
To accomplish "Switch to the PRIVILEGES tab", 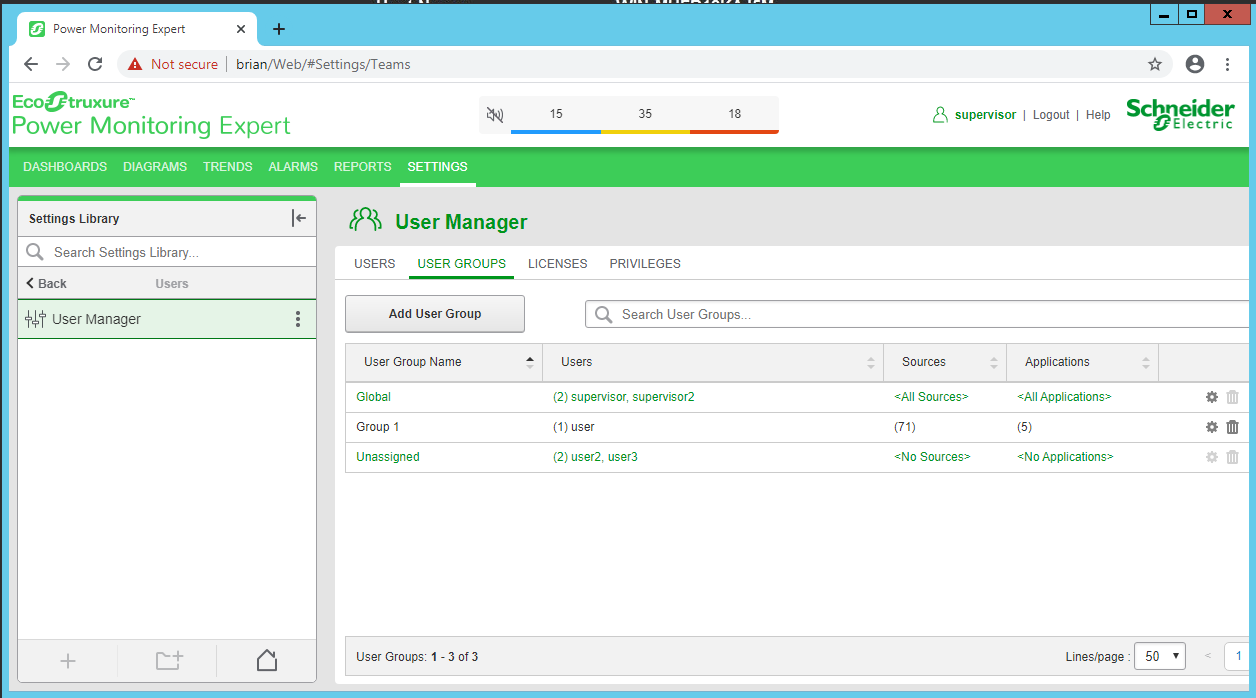I will point(645,264).
